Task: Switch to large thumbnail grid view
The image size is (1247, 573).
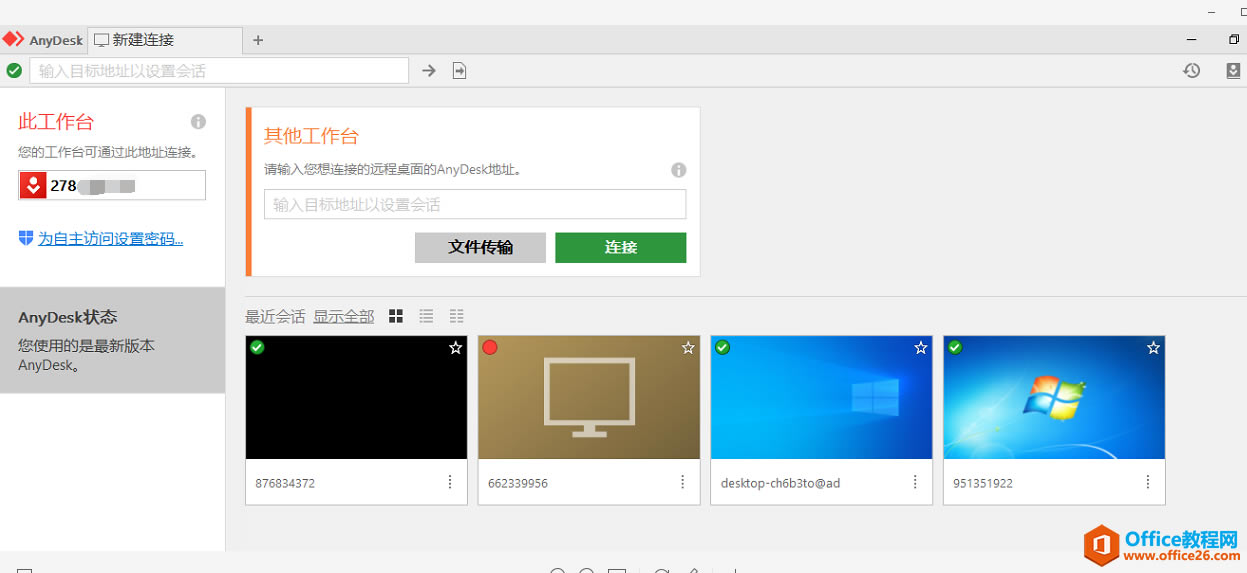Action: coord(396,316)
